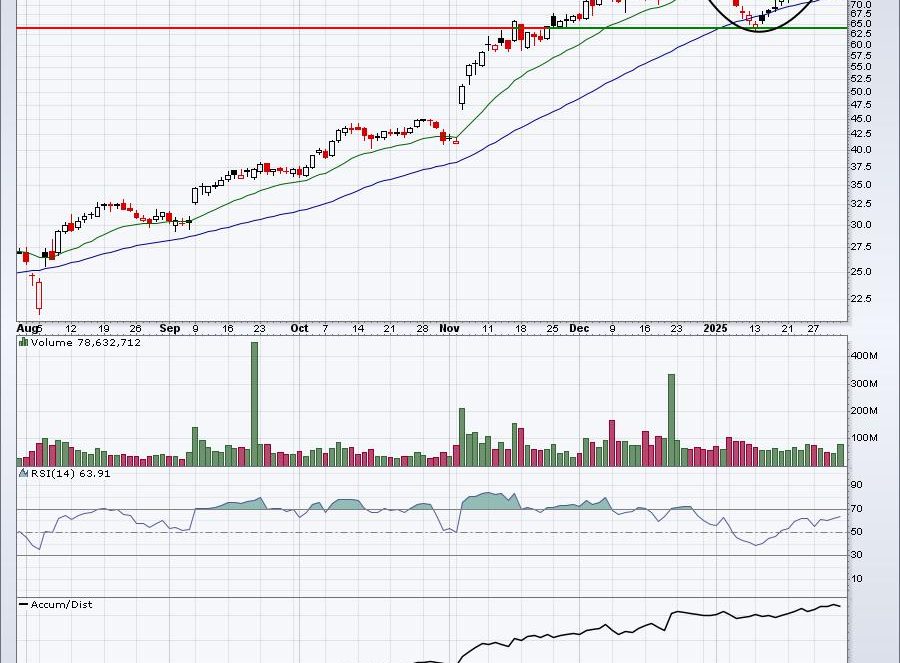Click the '60.0' price axis label
Image resolution: width=900 pixels, height=663 pixels.
coord(861,45)
